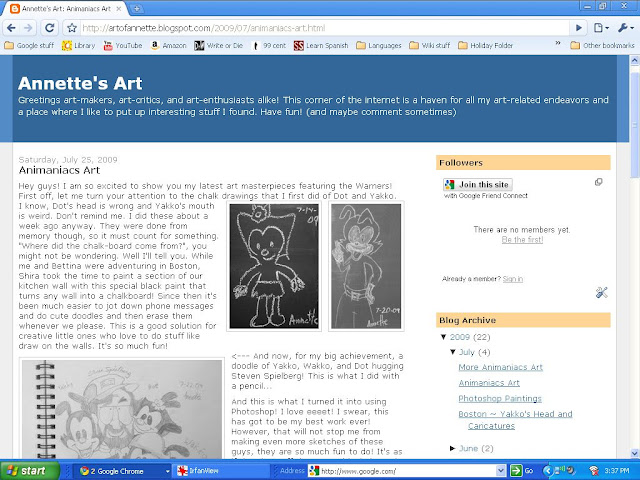
Task: Click the URL in the address bar
Action: click(x=203, y=28)
